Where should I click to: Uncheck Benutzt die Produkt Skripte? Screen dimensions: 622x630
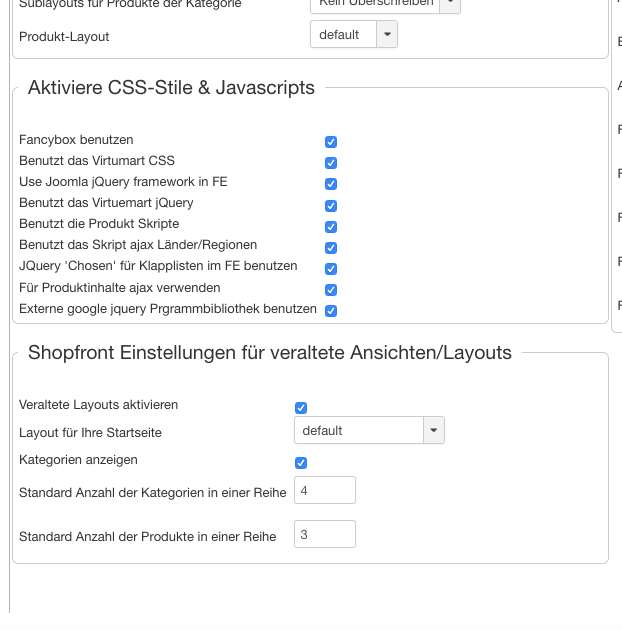coord(331,226)
